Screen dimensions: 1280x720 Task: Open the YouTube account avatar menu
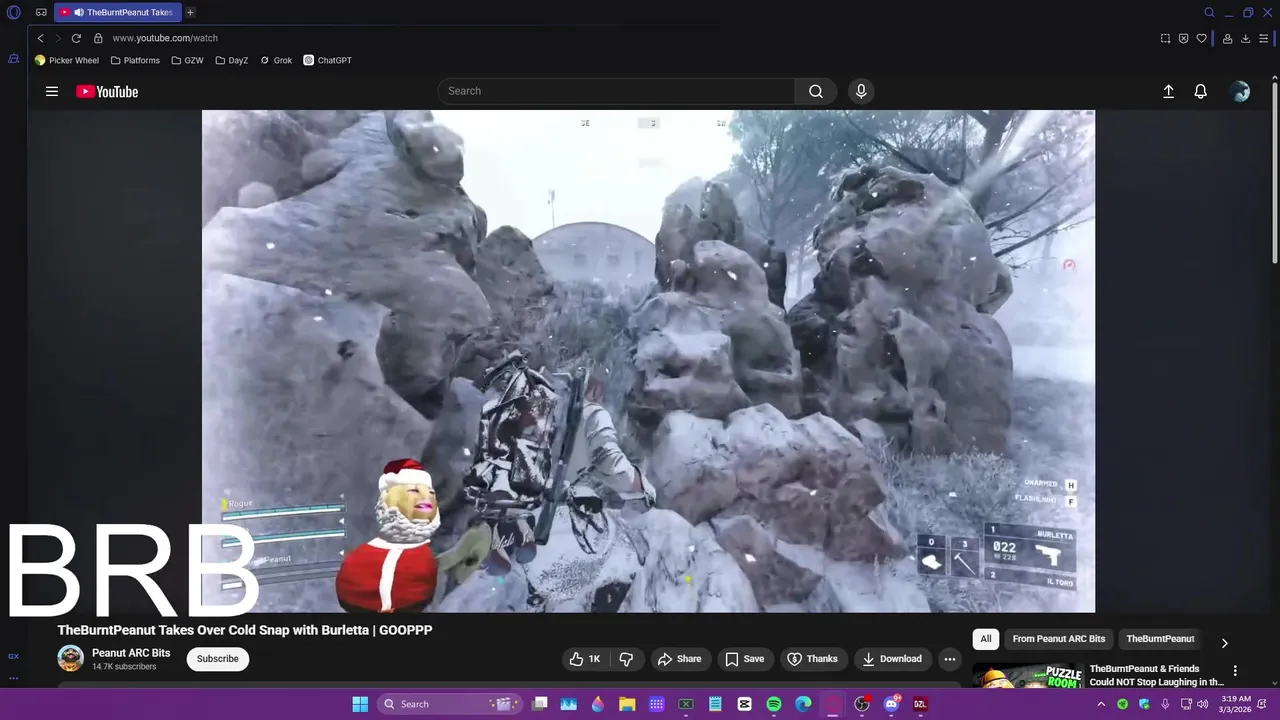[1241, 91]
